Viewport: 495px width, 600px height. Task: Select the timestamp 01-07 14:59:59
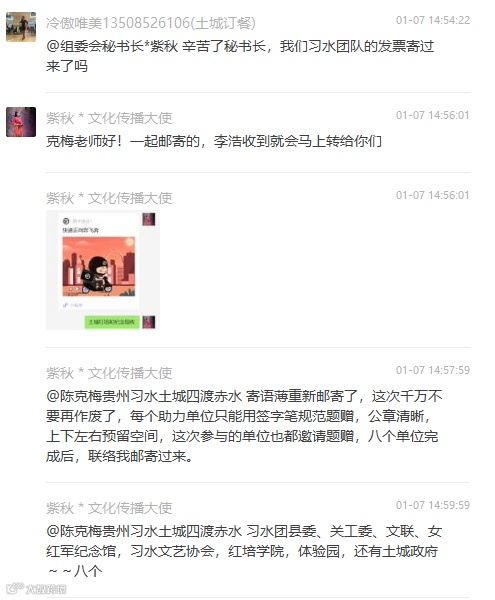pos(433,505)
